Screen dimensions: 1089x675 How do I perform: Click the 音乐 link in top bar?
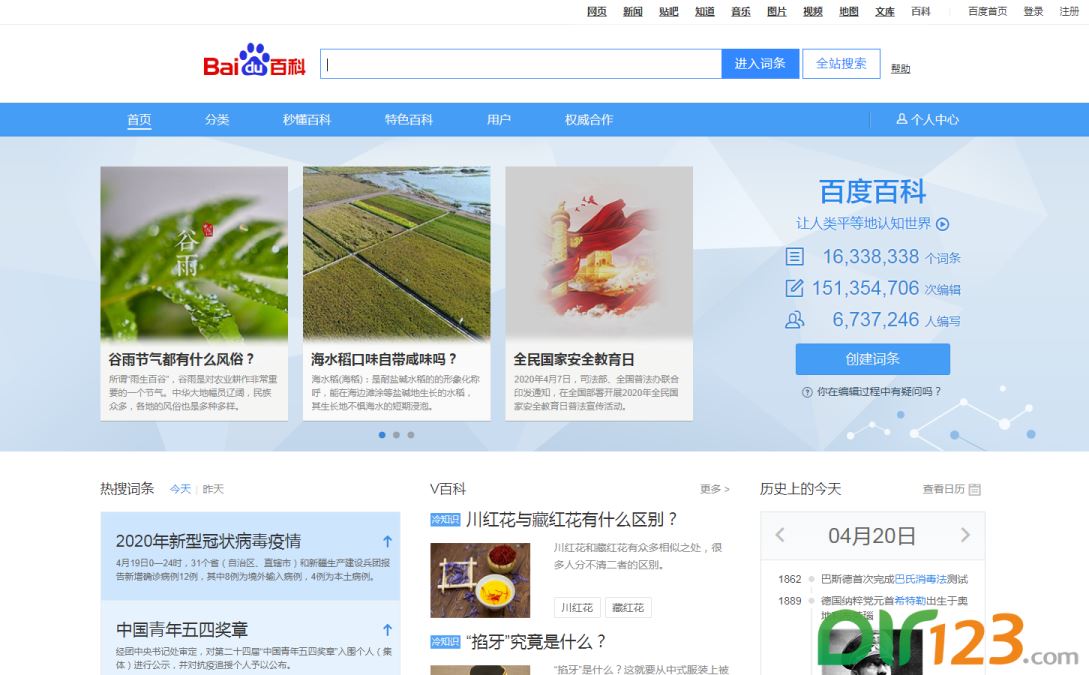[x=741, y=11]
